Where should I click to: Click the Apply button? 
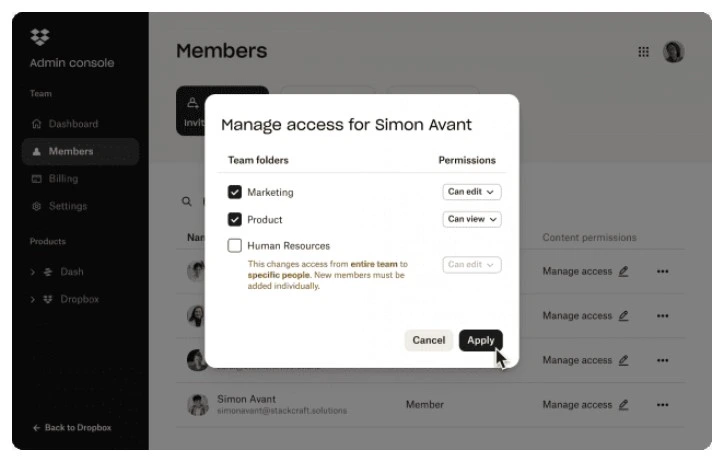[x=481, y=340]
